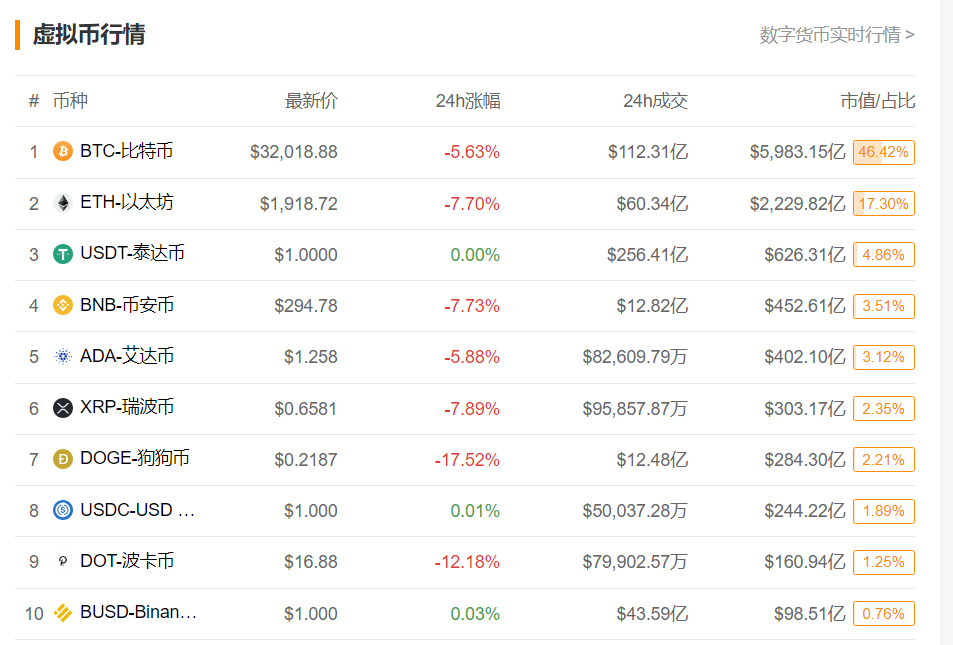Image resolution: width=953 pixels, height=645 pixels.
Task: Sort by 24h涨幅 column header
Action: (x=468, y=101)
